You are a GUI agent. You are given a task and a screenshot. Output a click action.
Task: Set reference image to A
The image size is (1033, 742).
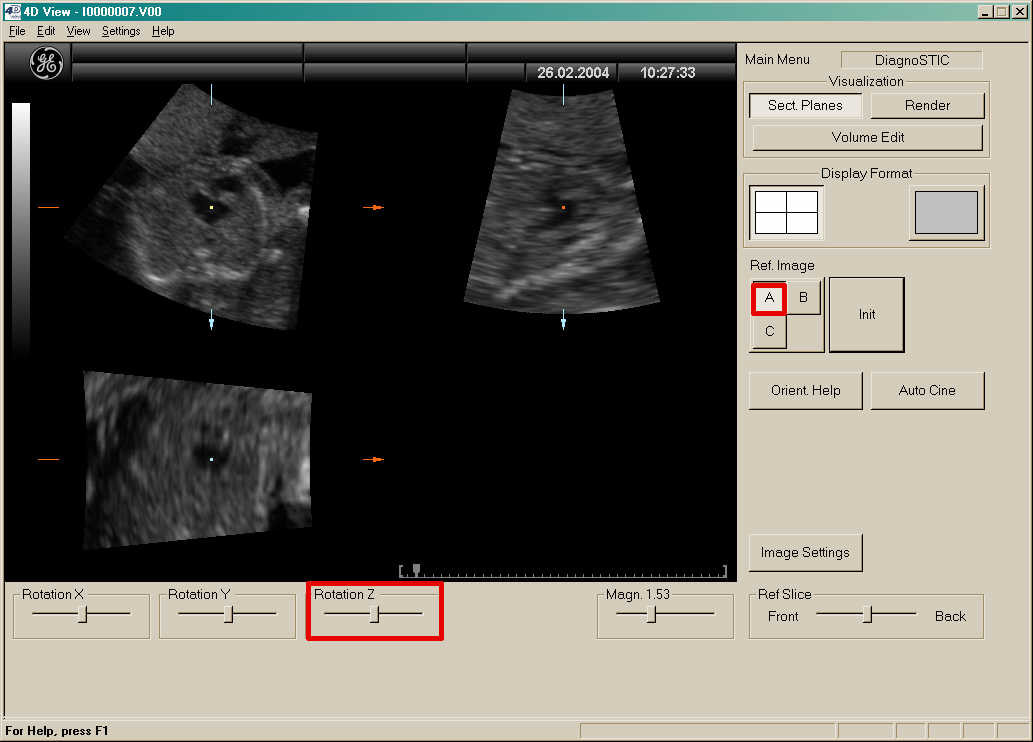tap(769, 298)
